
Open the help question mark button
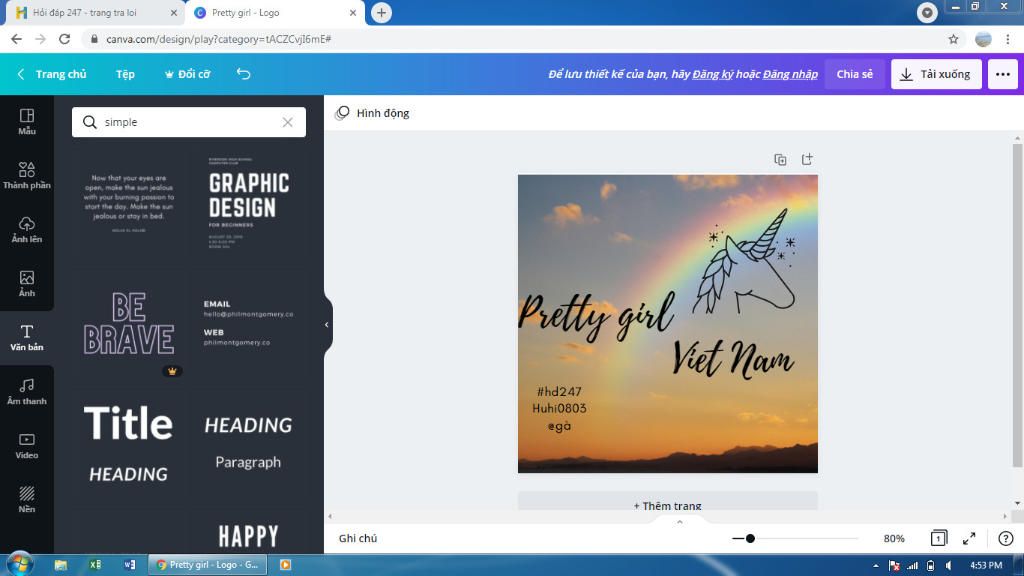pyautogui.click(x=1006, y=539)
